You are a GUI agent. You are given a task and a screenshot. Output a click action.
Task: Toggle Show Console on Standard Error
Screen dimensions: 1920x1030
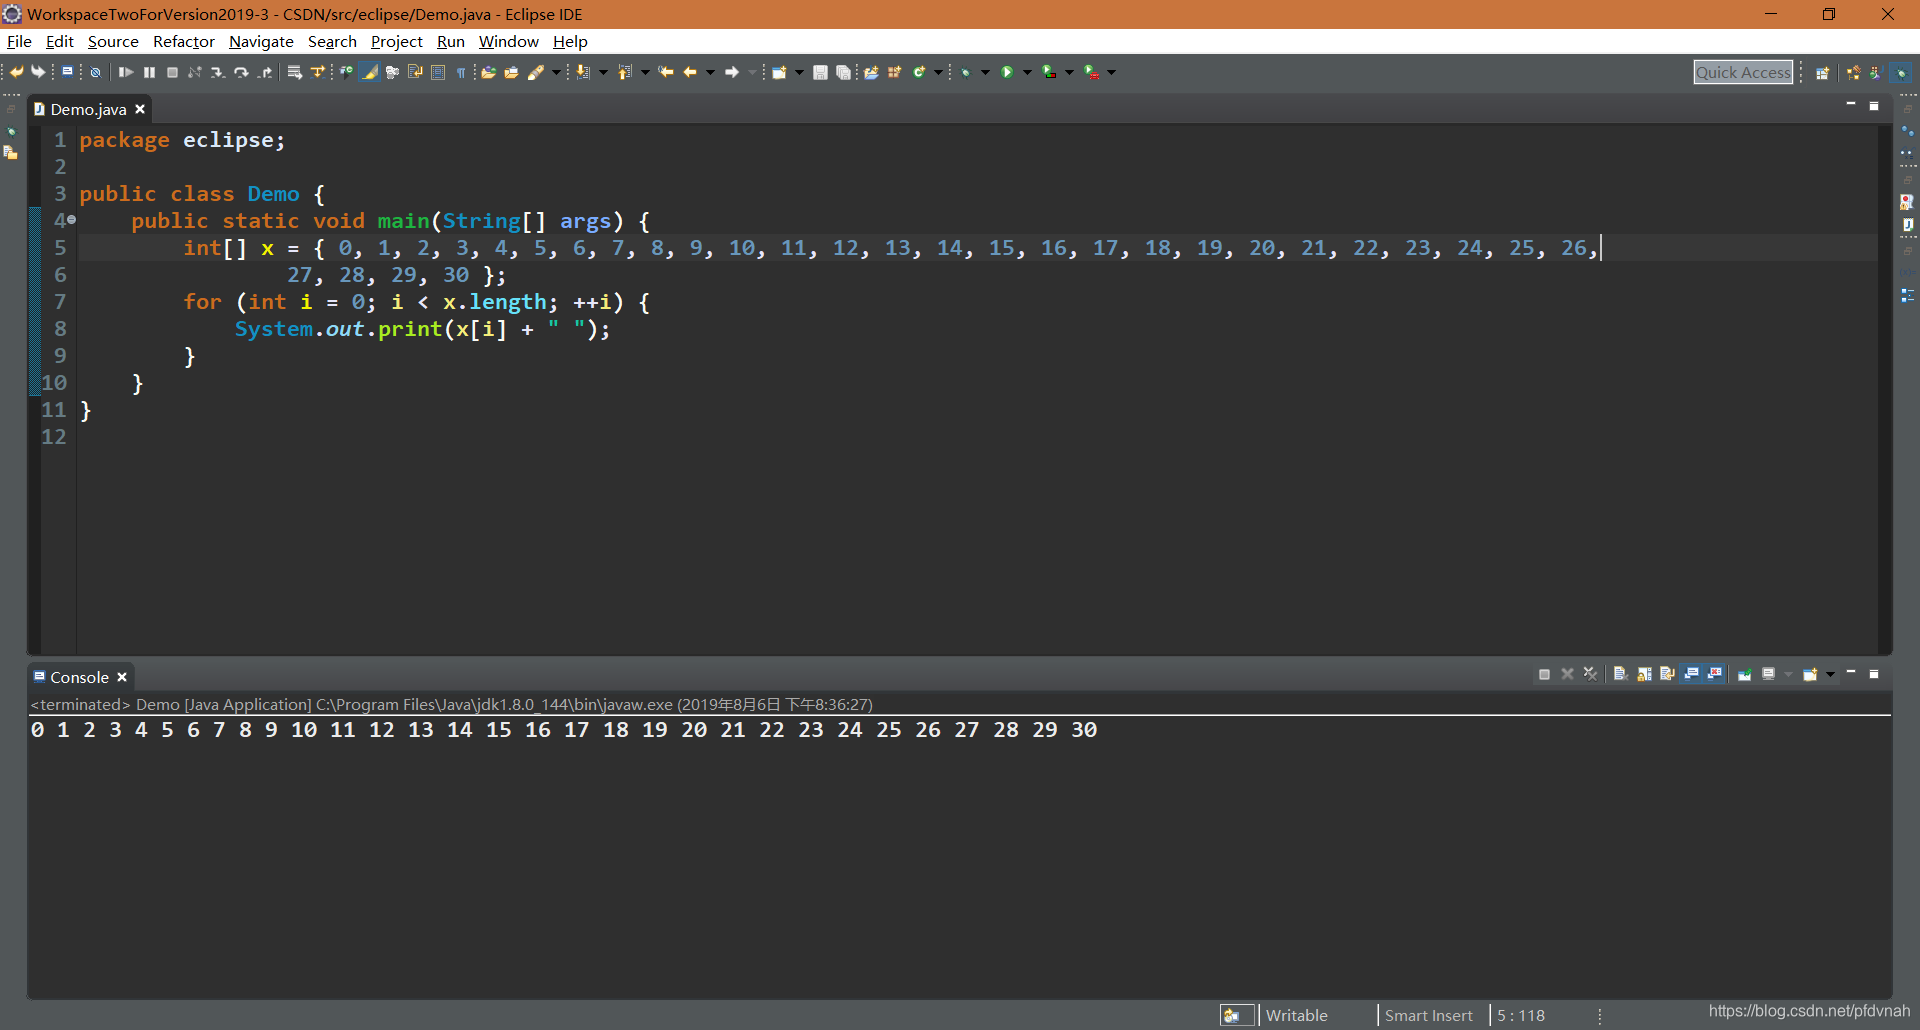1714,674
